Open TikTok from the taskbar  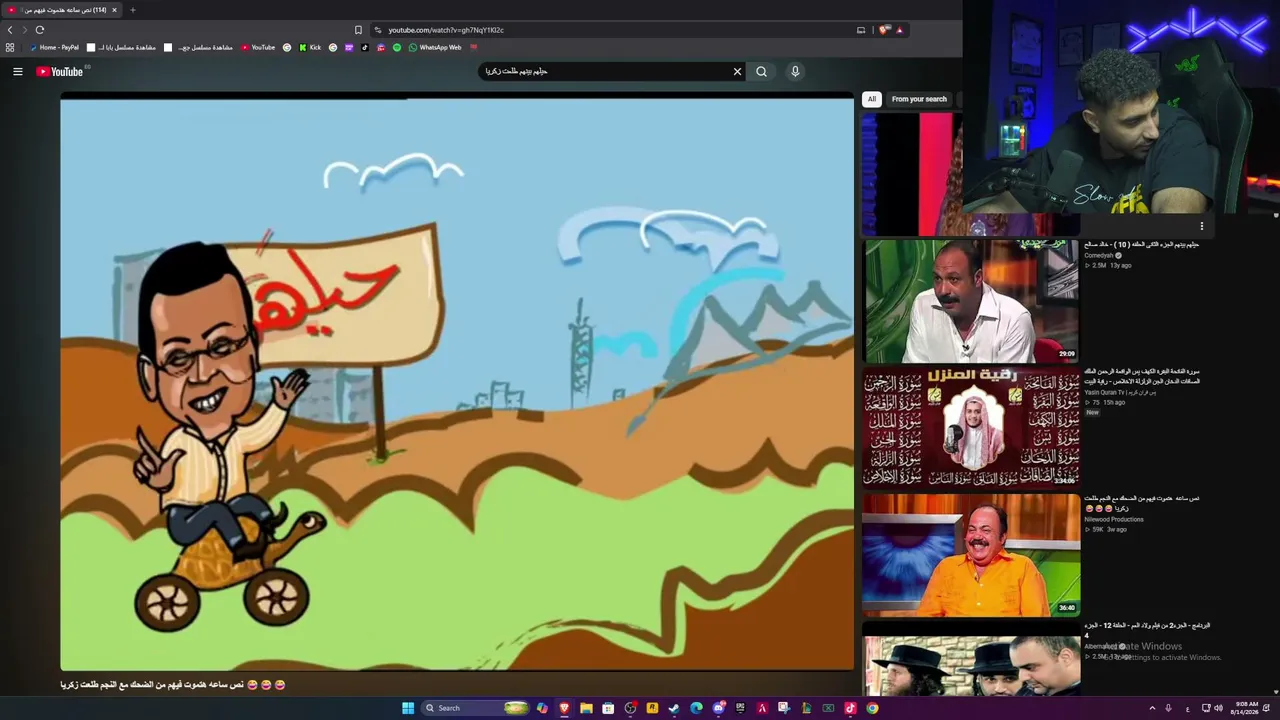[850, 708]
